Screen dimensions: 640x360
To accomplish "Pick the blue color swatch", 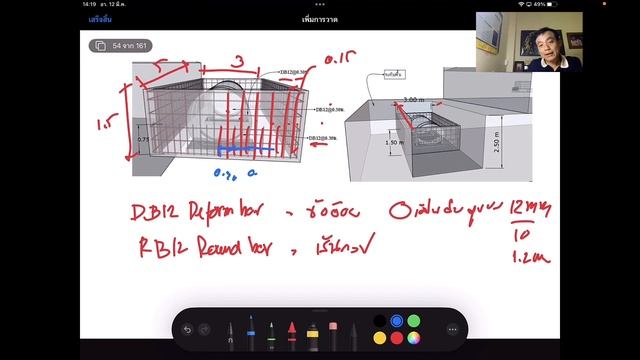I will click(396, 321).
